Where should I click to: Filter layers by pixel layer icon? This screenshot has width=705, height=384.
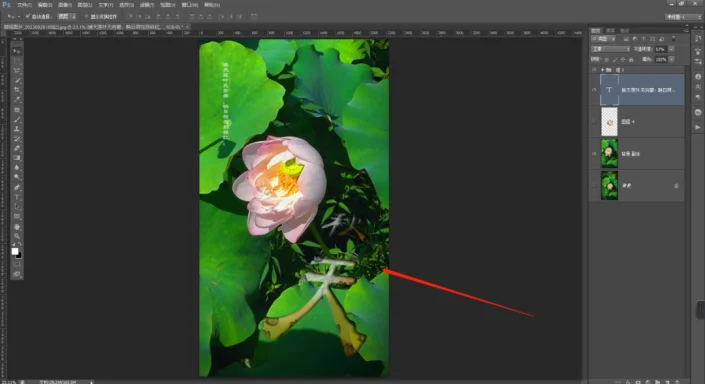click(x=626, y=39)
